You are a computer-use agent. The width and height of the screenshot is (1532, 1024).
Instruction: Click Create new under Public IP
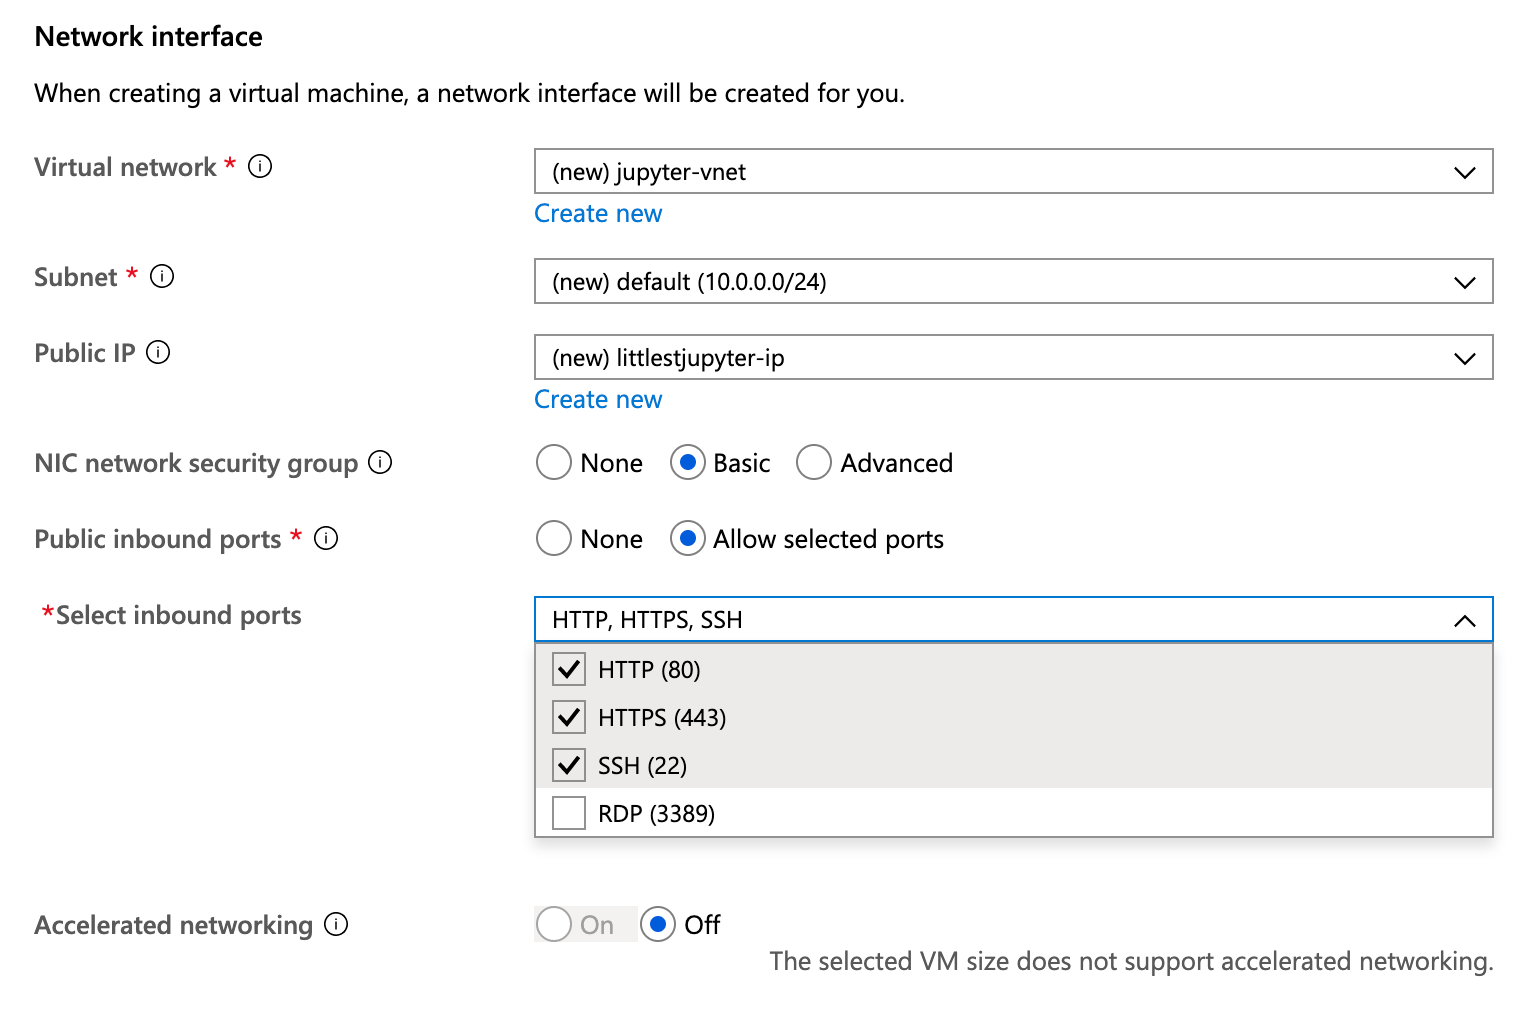(x=598, y=399)
